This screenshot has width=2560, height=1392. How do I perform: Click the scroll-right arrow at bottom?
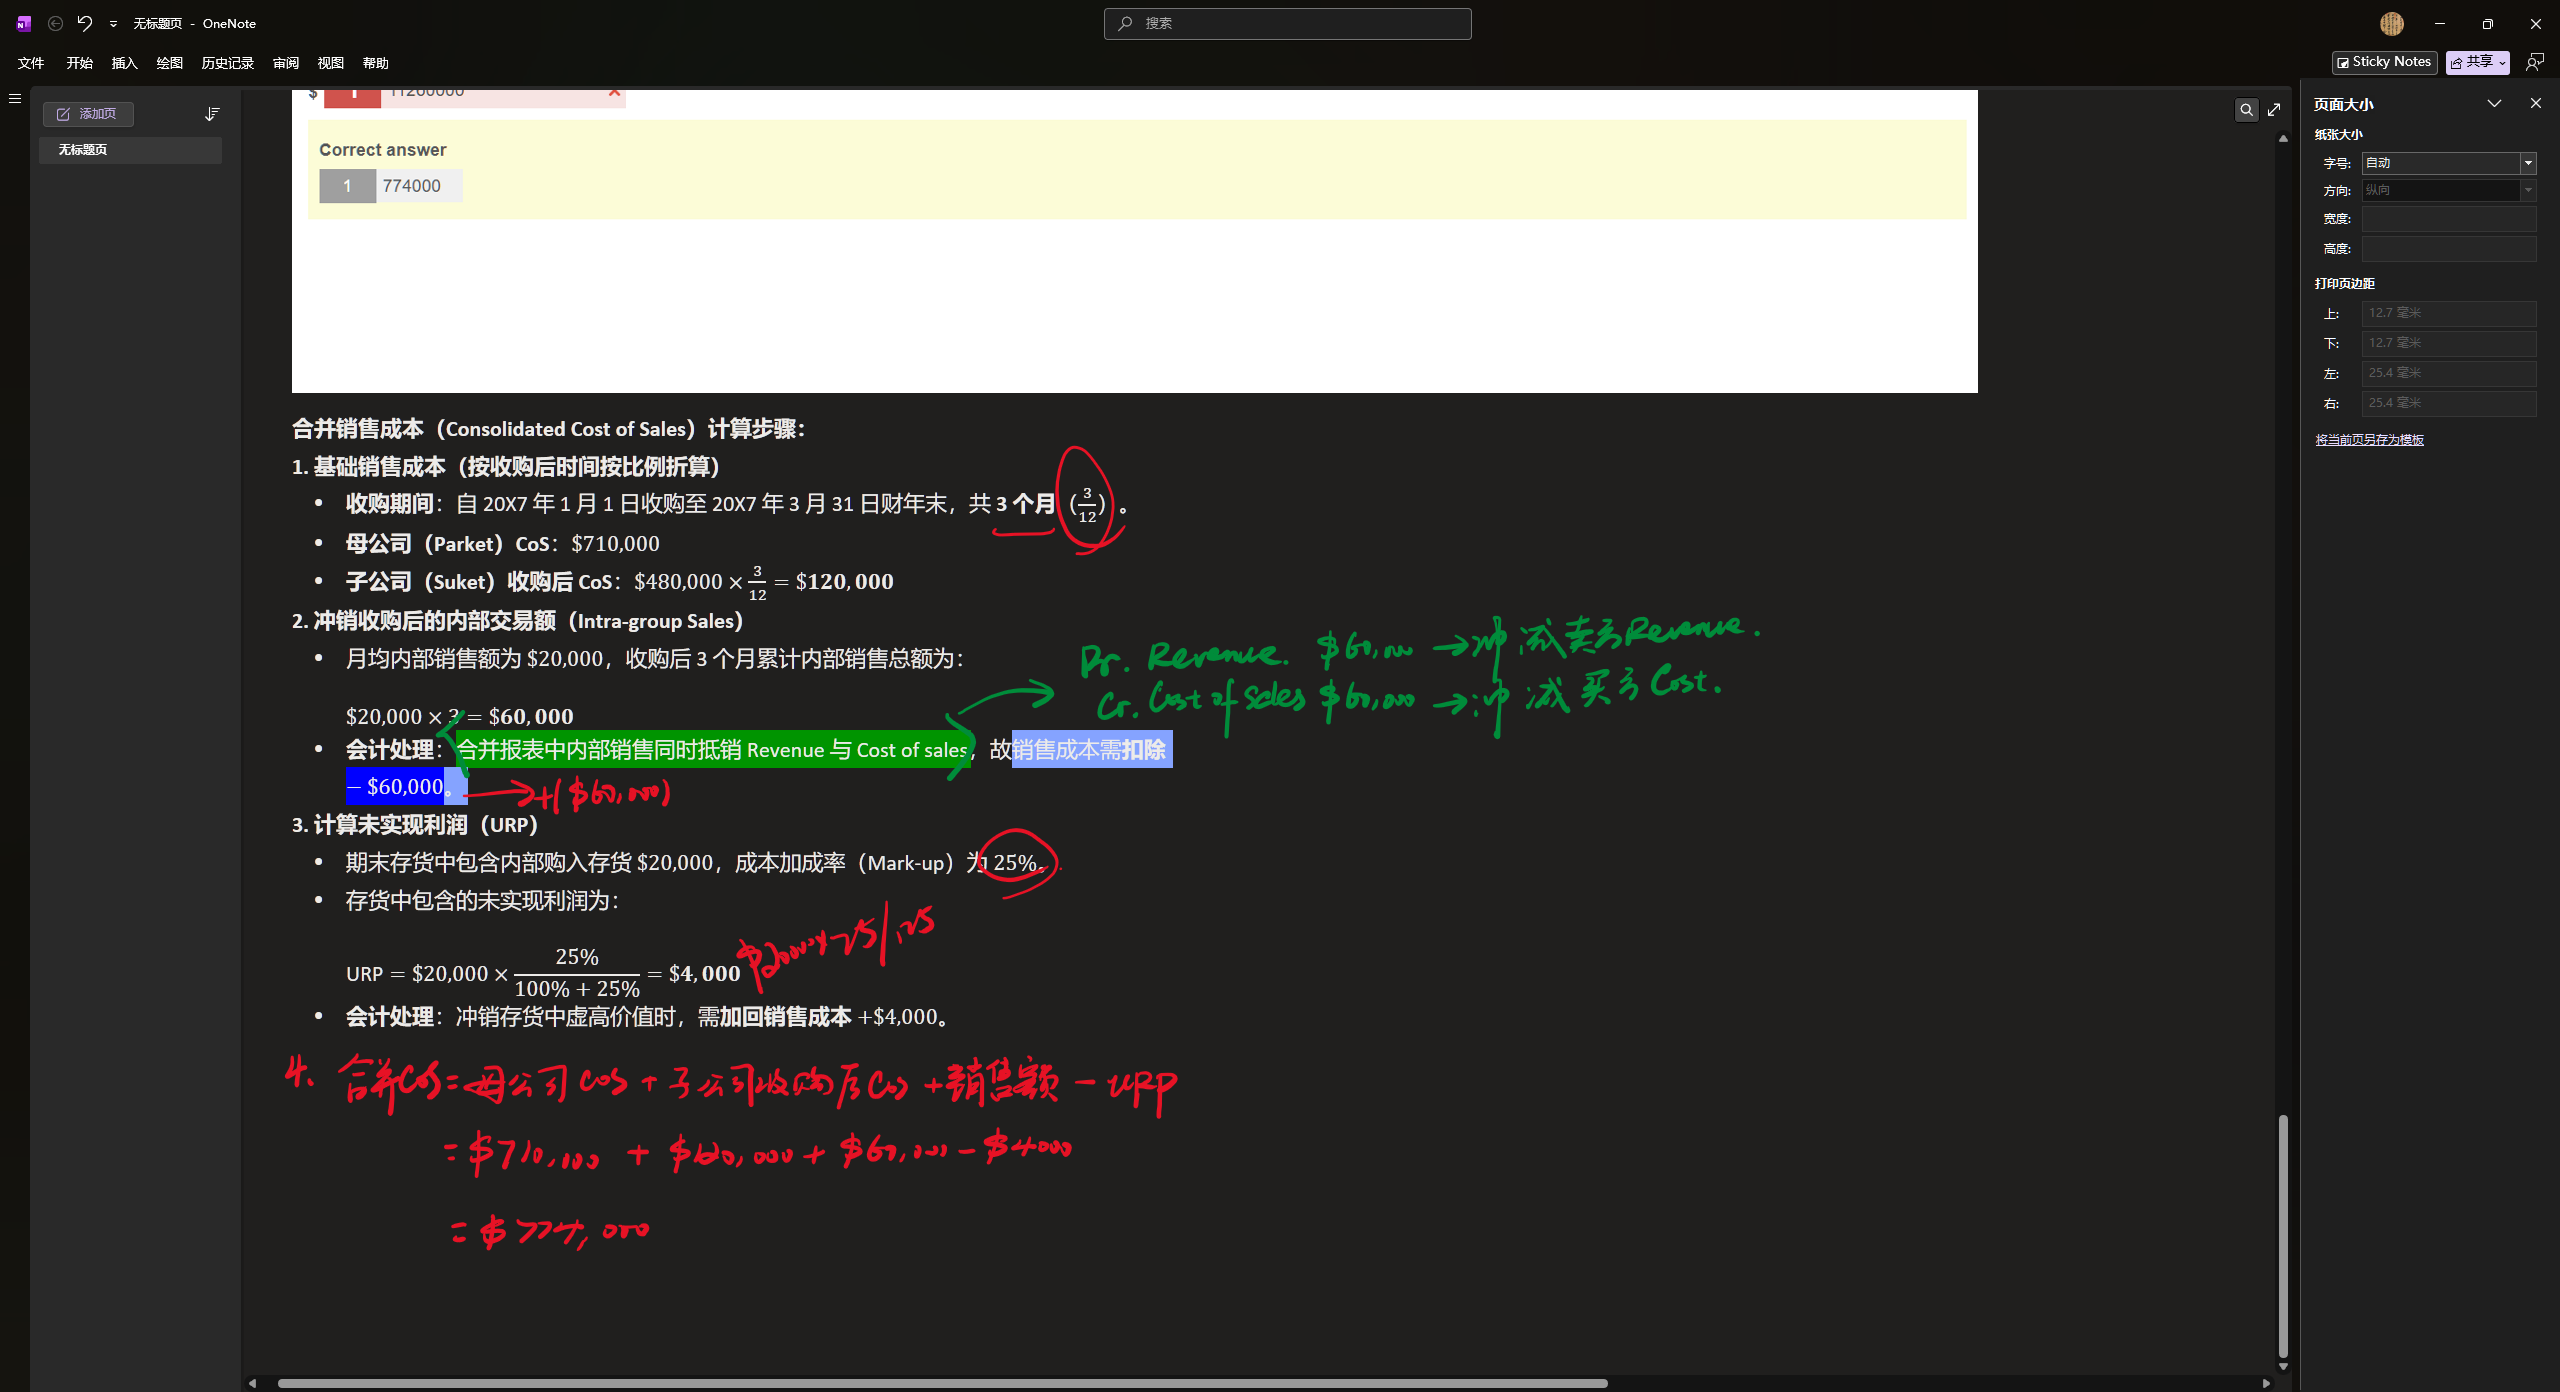[x=2265, y=1383]
